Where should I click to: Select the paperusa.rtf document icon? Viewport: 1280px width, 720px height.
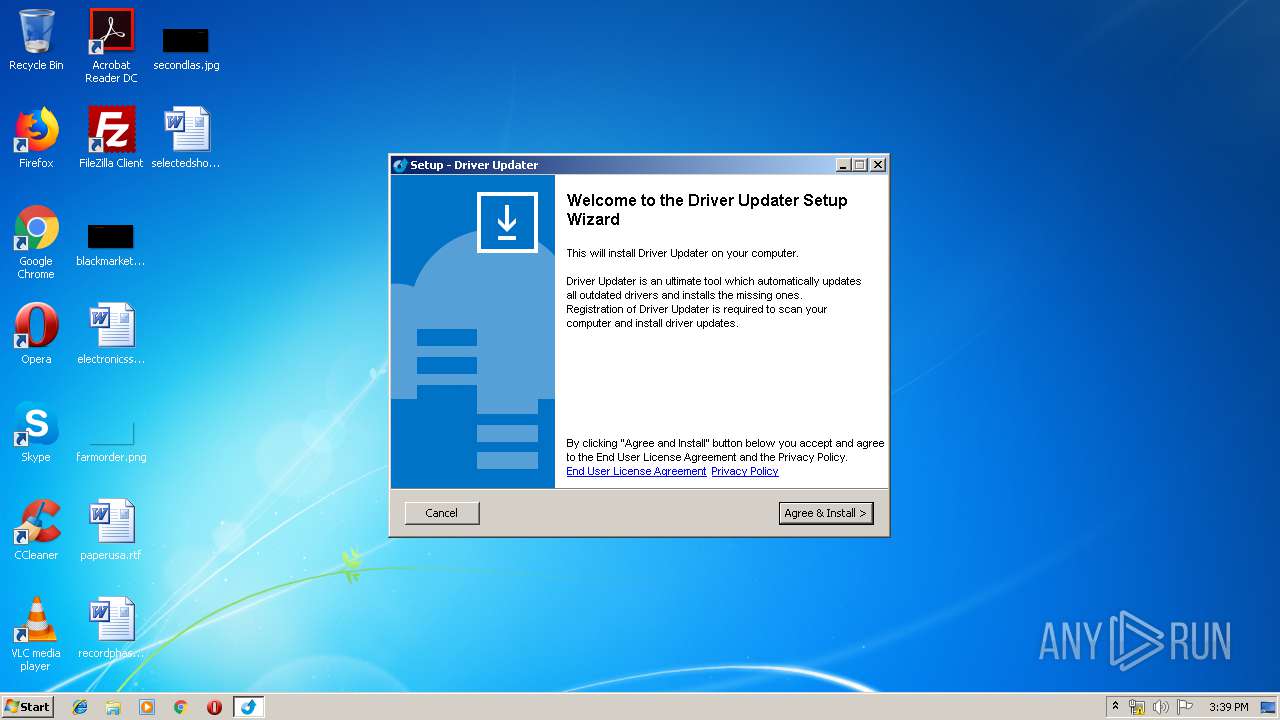(x=111, y=530)
